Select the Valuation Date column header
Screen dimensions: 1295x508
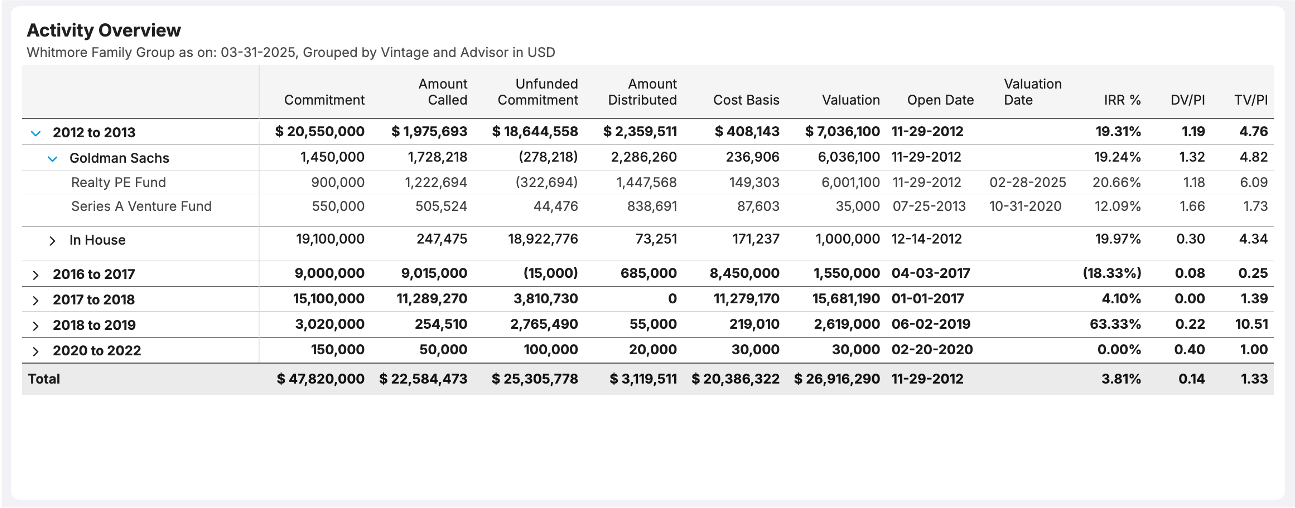coord(1032,92)
